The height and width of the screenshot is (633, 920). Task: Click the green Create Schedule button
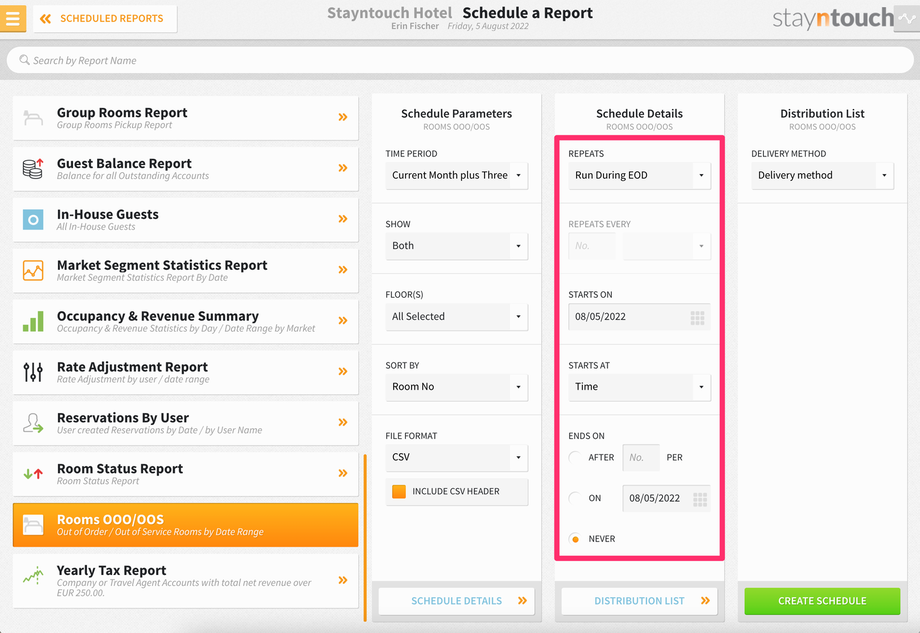pos(823,601)
